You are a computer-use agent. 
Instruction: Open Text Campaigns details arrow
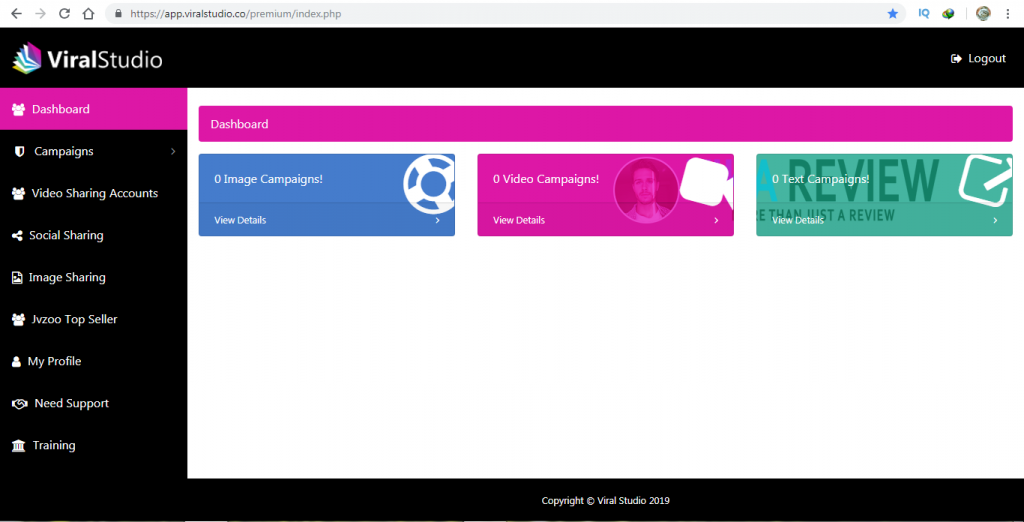point(995,220)
